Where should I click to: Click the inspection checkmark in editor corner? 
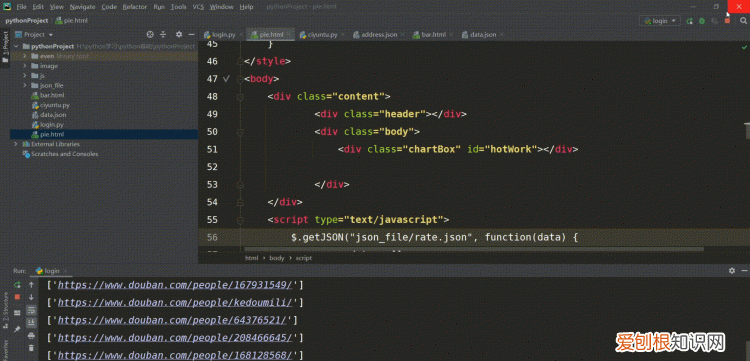[x=744, y=47]
